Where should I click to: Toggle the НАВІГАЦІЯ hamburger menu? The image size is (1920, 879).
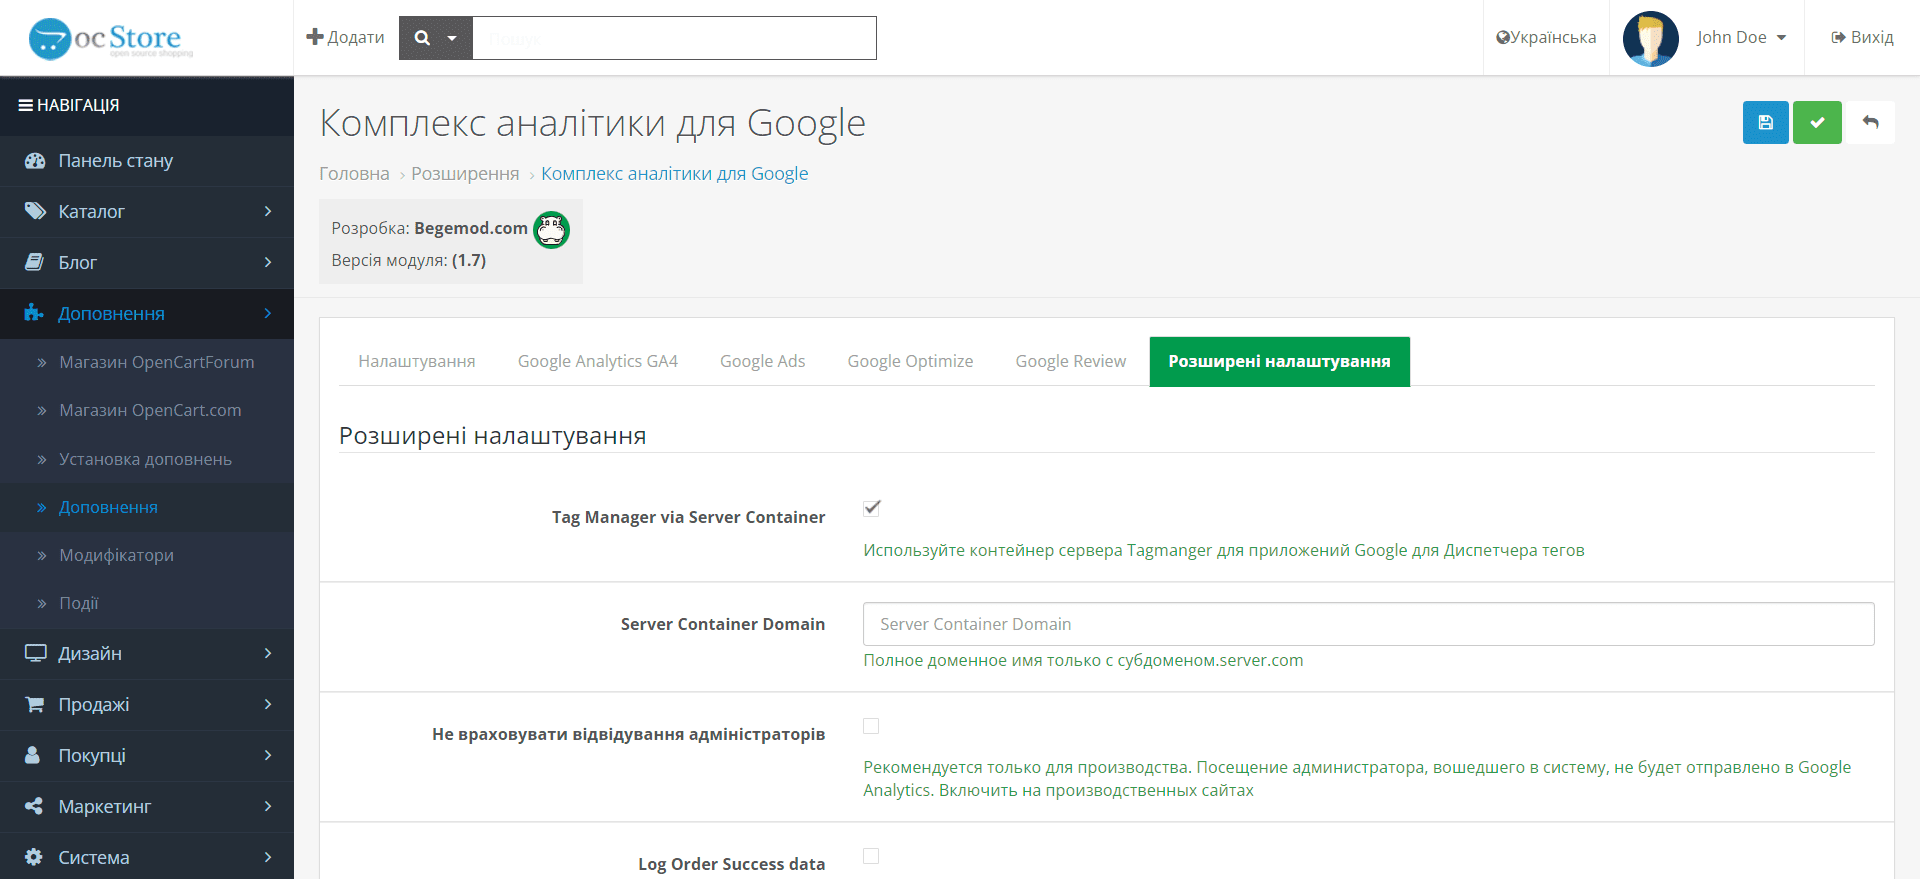click(x=68, y=105)
